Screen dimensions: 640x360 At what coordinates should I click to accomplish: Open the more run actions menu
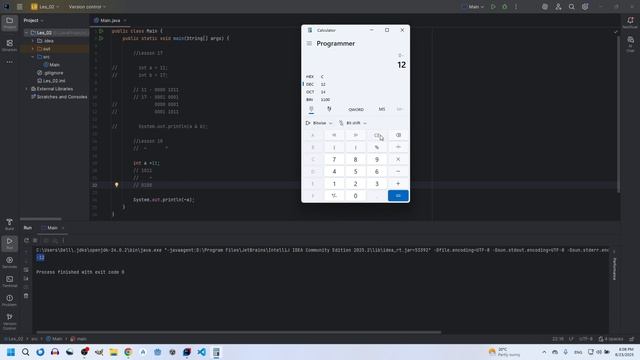pyautogui.click(x=516, y=7)
